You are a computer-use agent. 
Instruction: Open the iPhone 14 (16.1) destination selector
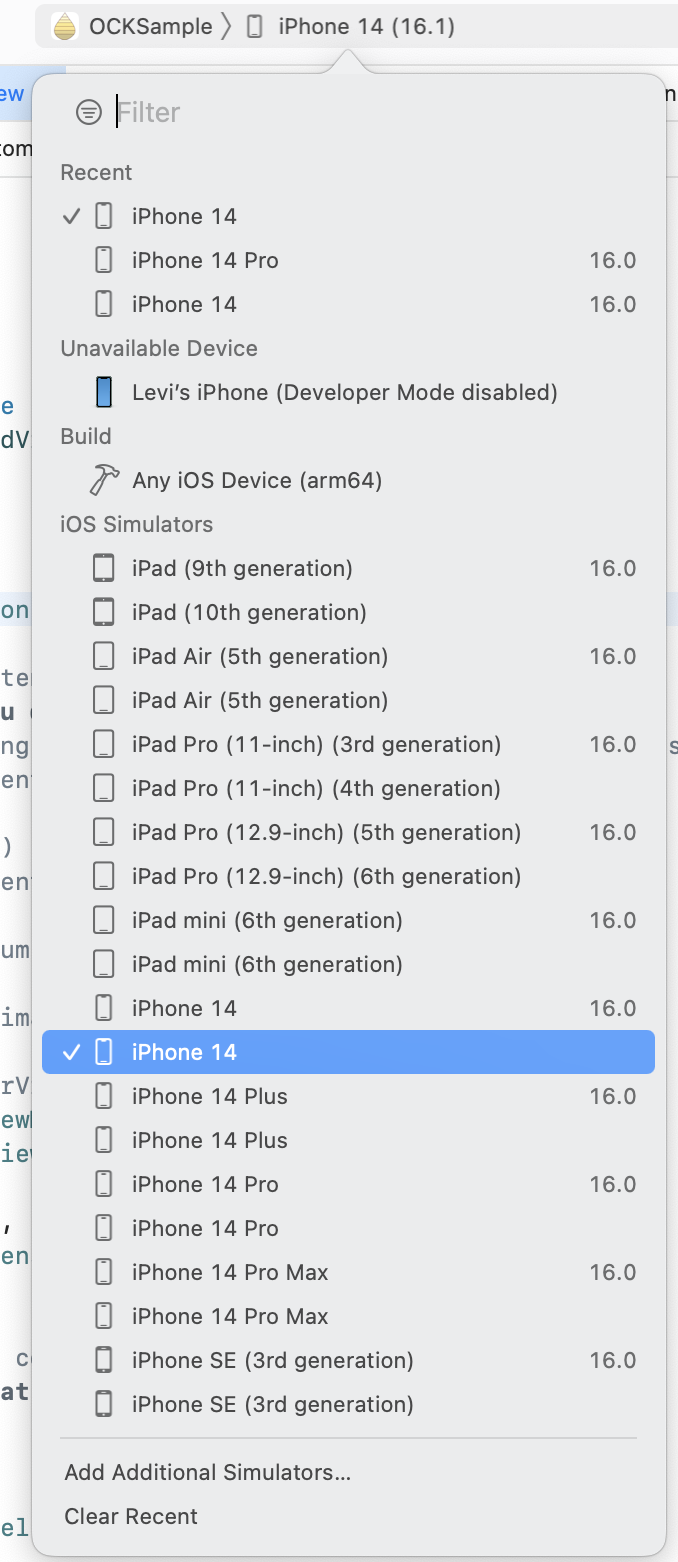(352, 26)
